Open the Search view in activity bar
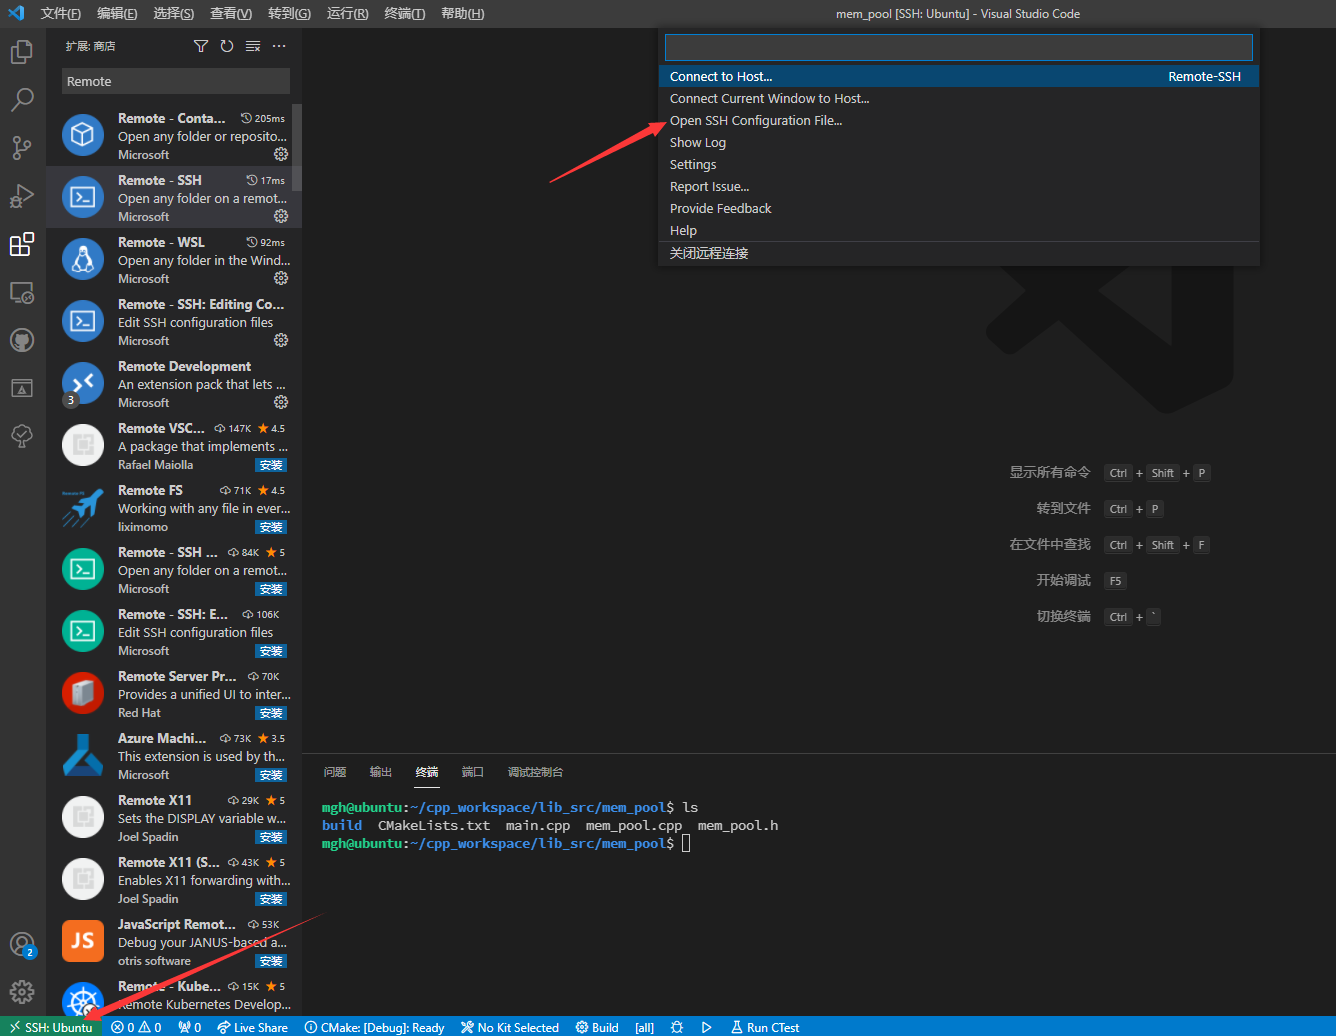This screenshot has height=1036, width=1336. point(22,100)
